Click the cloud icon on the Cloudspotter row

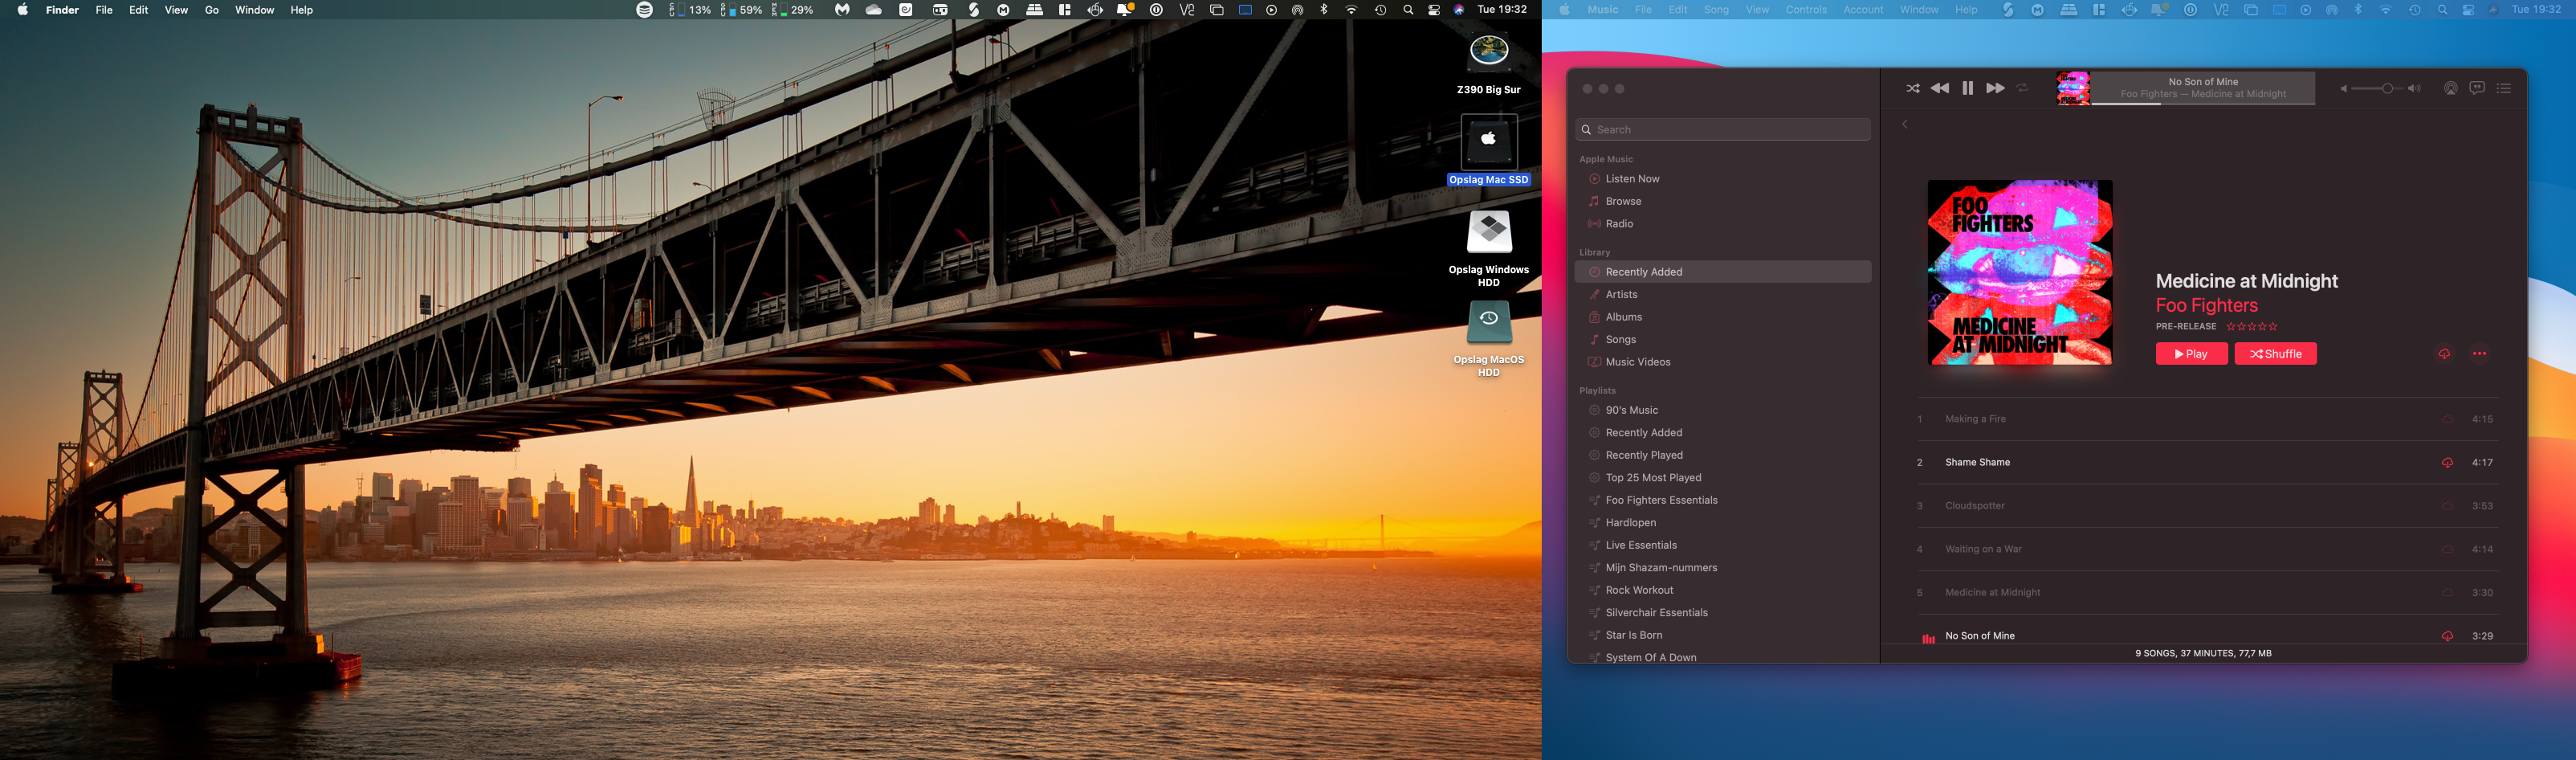pyautogui.click(x=2447, y=506)
